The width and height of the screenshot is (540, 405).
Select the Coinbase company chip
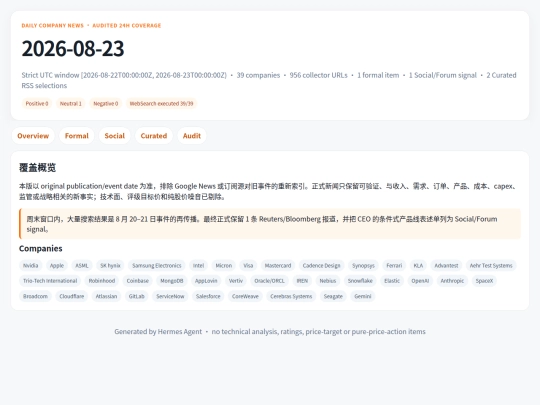tap(138, 281)
